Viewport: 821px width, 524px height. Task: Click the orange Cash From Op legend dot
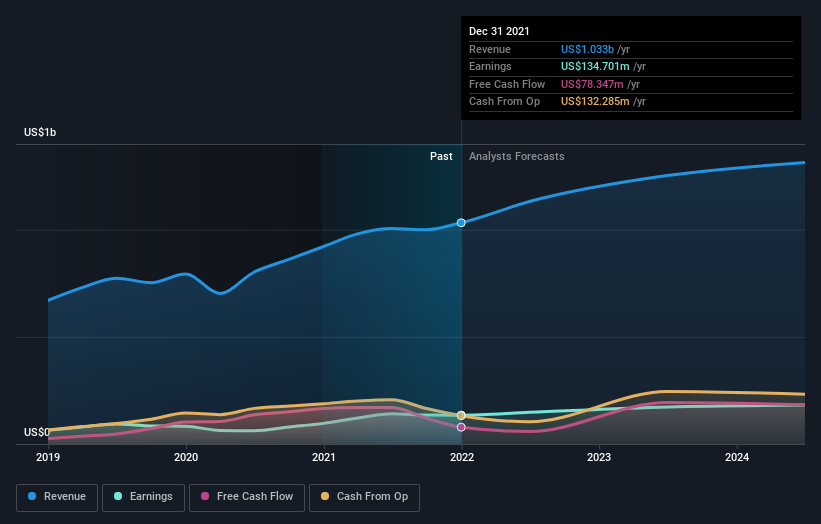(x=325, y=496)
